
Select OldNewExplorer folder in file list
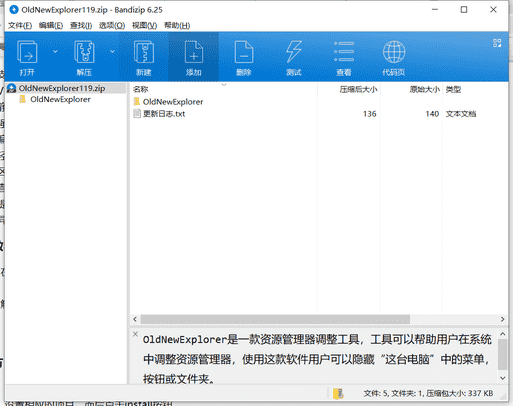[x=173, y=102]
